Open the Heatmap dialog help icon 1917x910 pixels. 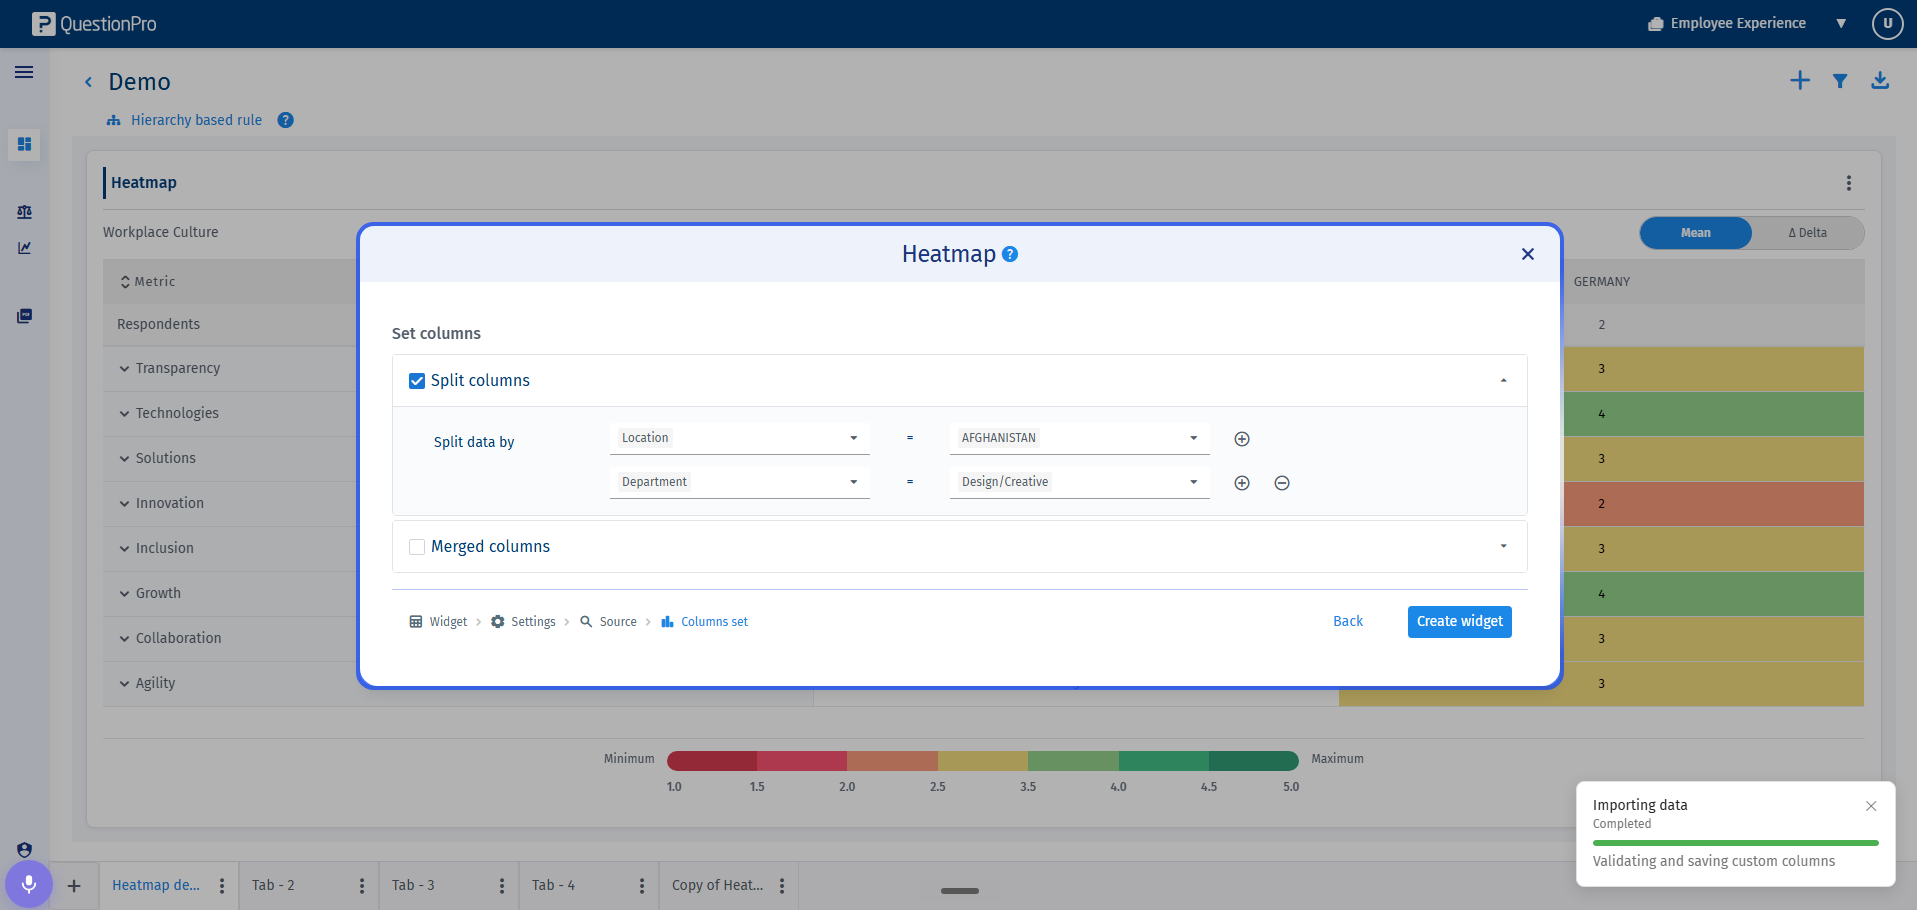coord(1010,254)
